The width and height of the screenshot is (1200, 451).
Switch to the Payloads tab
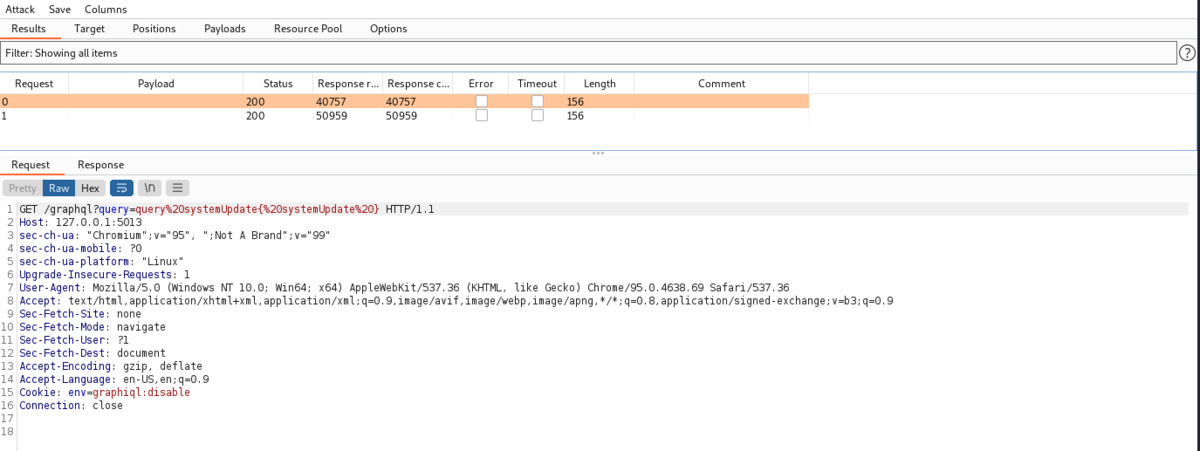pyautogui.click(x=225, y=29)
